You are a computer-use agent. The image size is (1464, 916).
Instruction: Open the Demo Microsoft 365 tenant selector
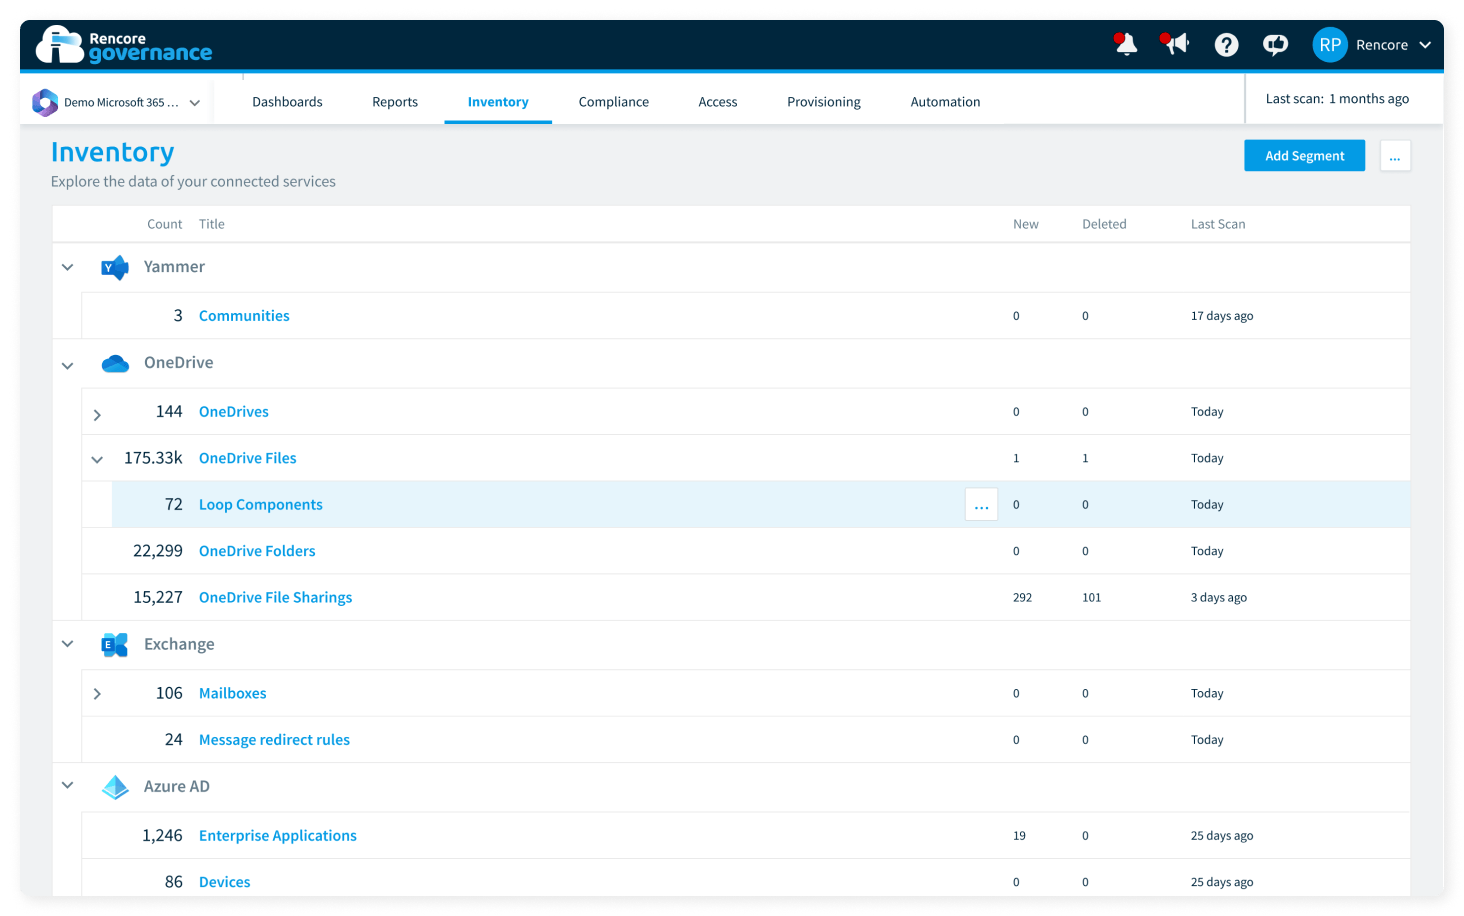117,102
